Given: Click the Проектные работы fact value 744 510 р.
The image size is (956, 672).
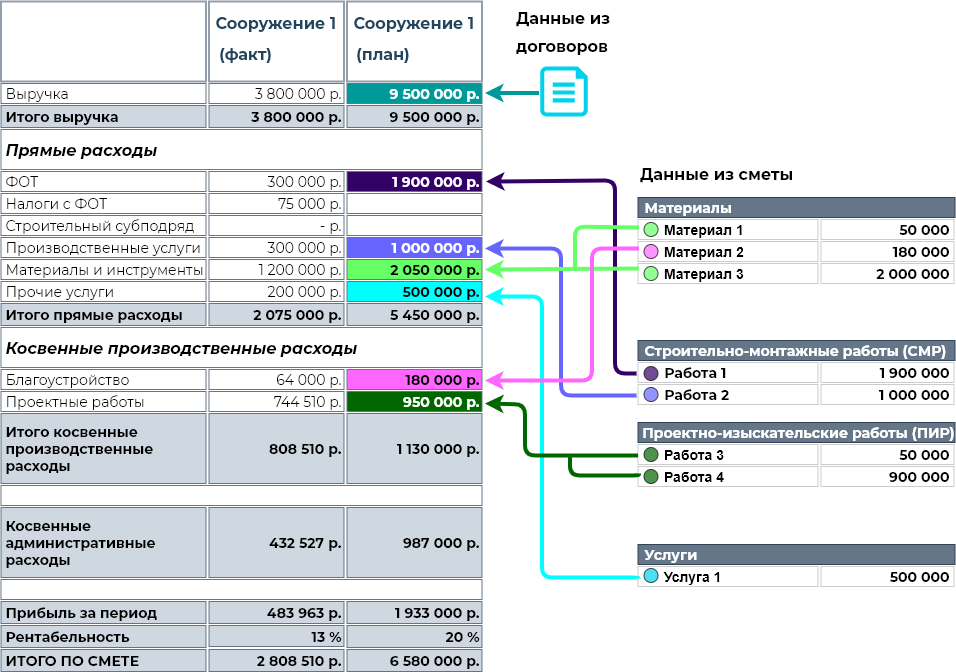Looking at the screenshot, I should 276,402.
